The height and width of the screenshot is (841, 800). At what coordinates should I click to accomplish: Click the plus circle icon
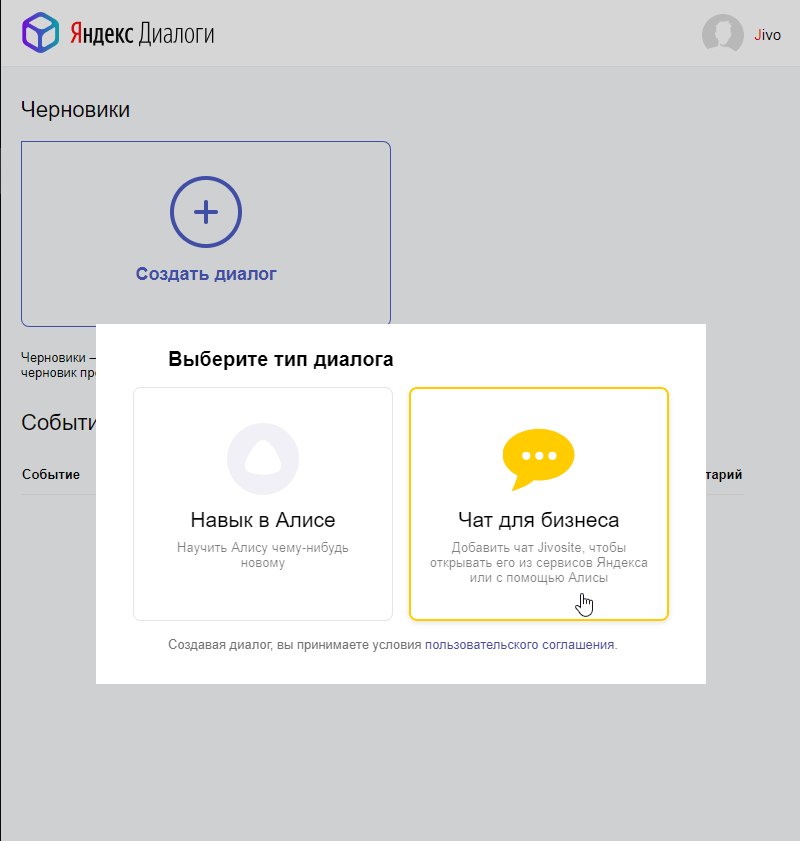coord(206,212)
